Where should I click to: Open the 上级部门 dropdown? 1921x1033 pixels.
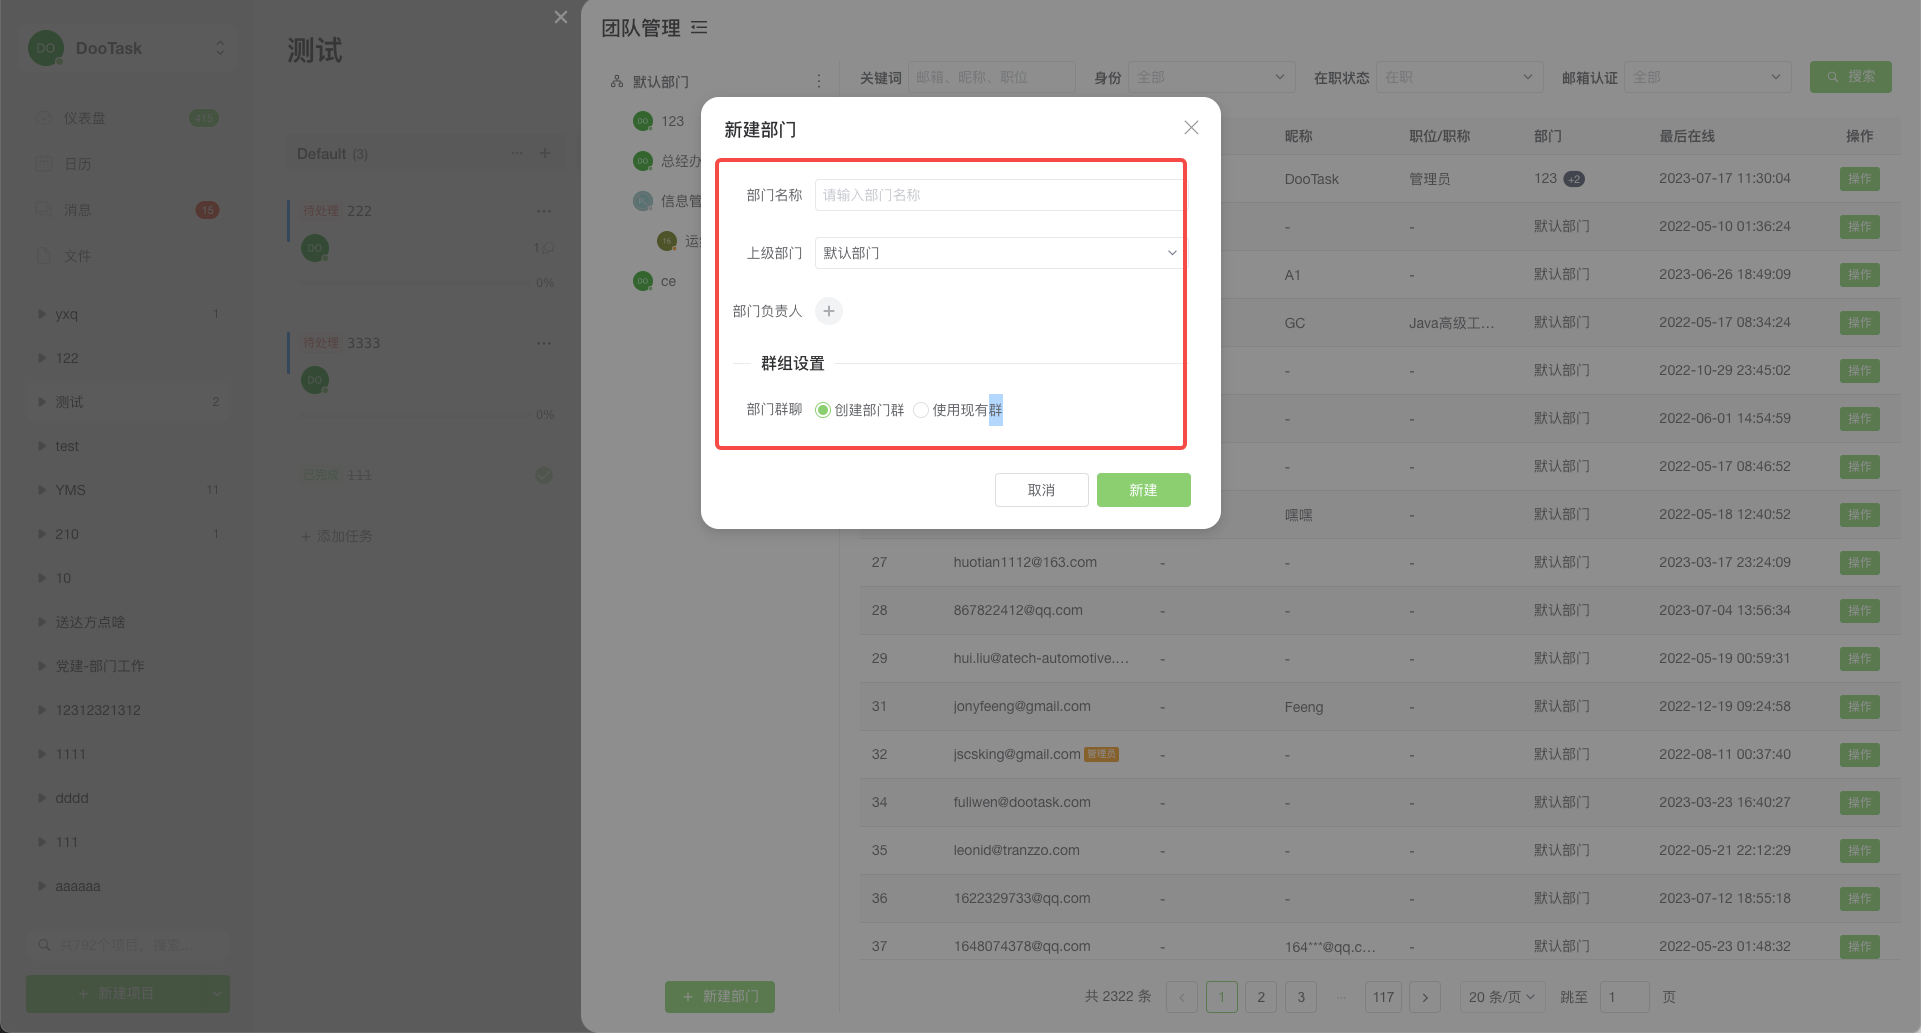click(998, 253)
